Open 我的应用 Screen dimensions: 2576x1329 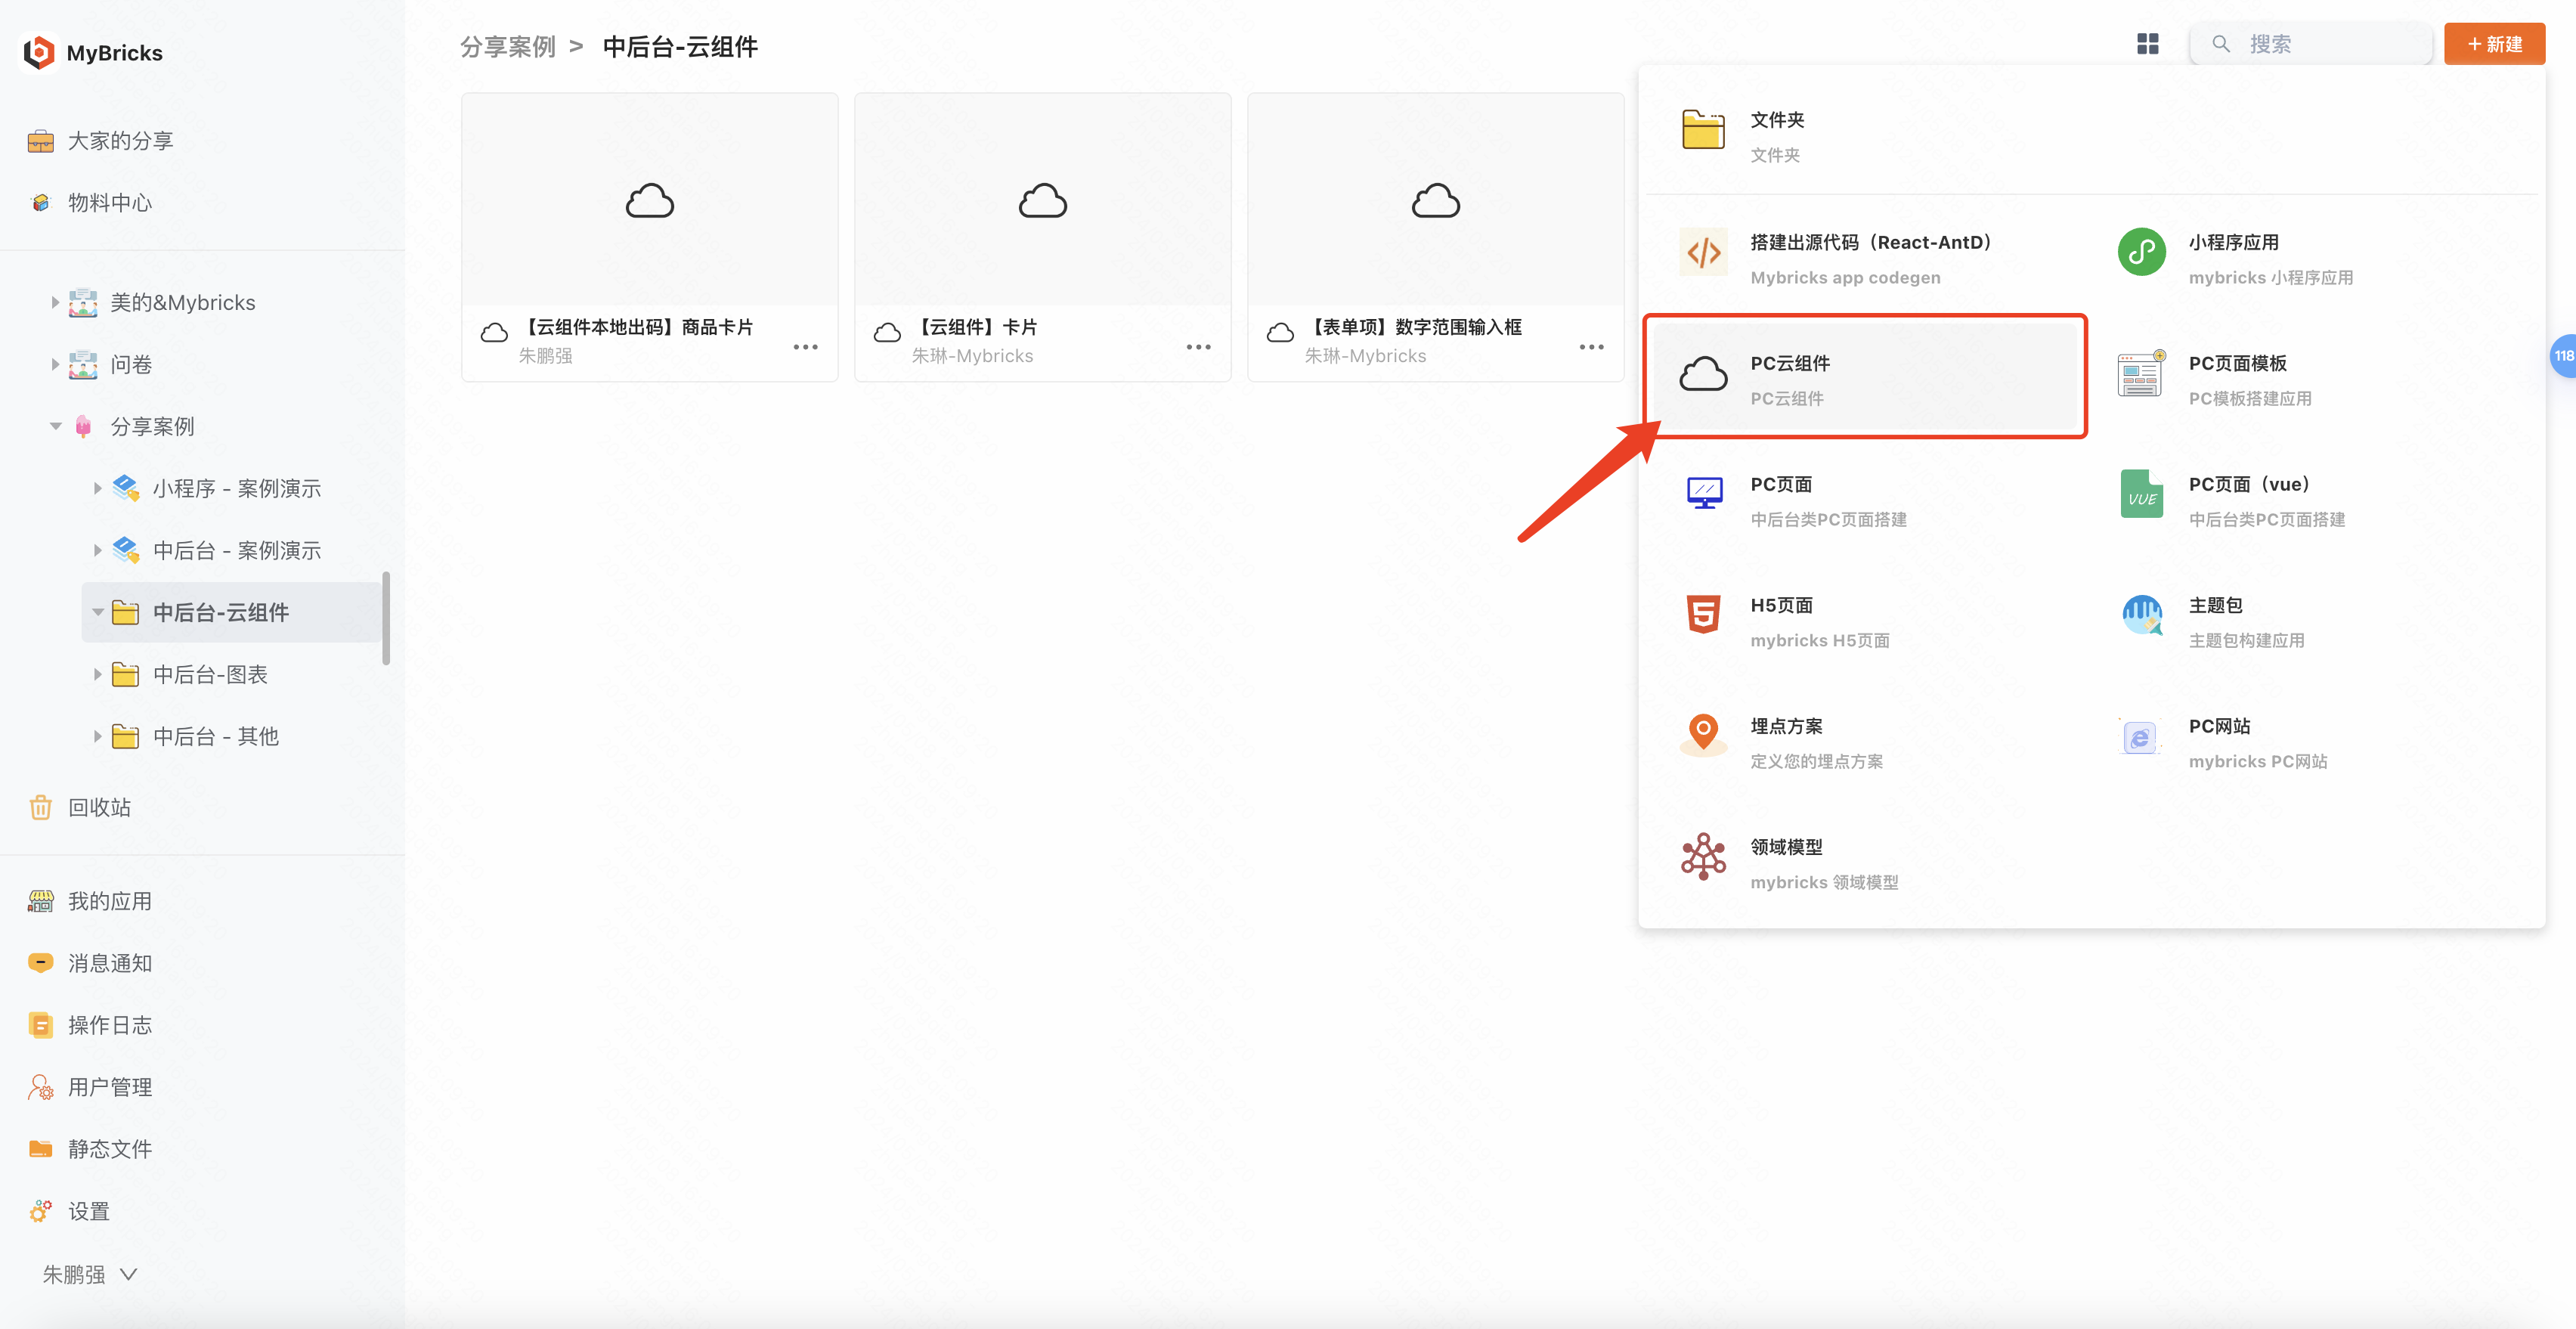click(90, 901)
